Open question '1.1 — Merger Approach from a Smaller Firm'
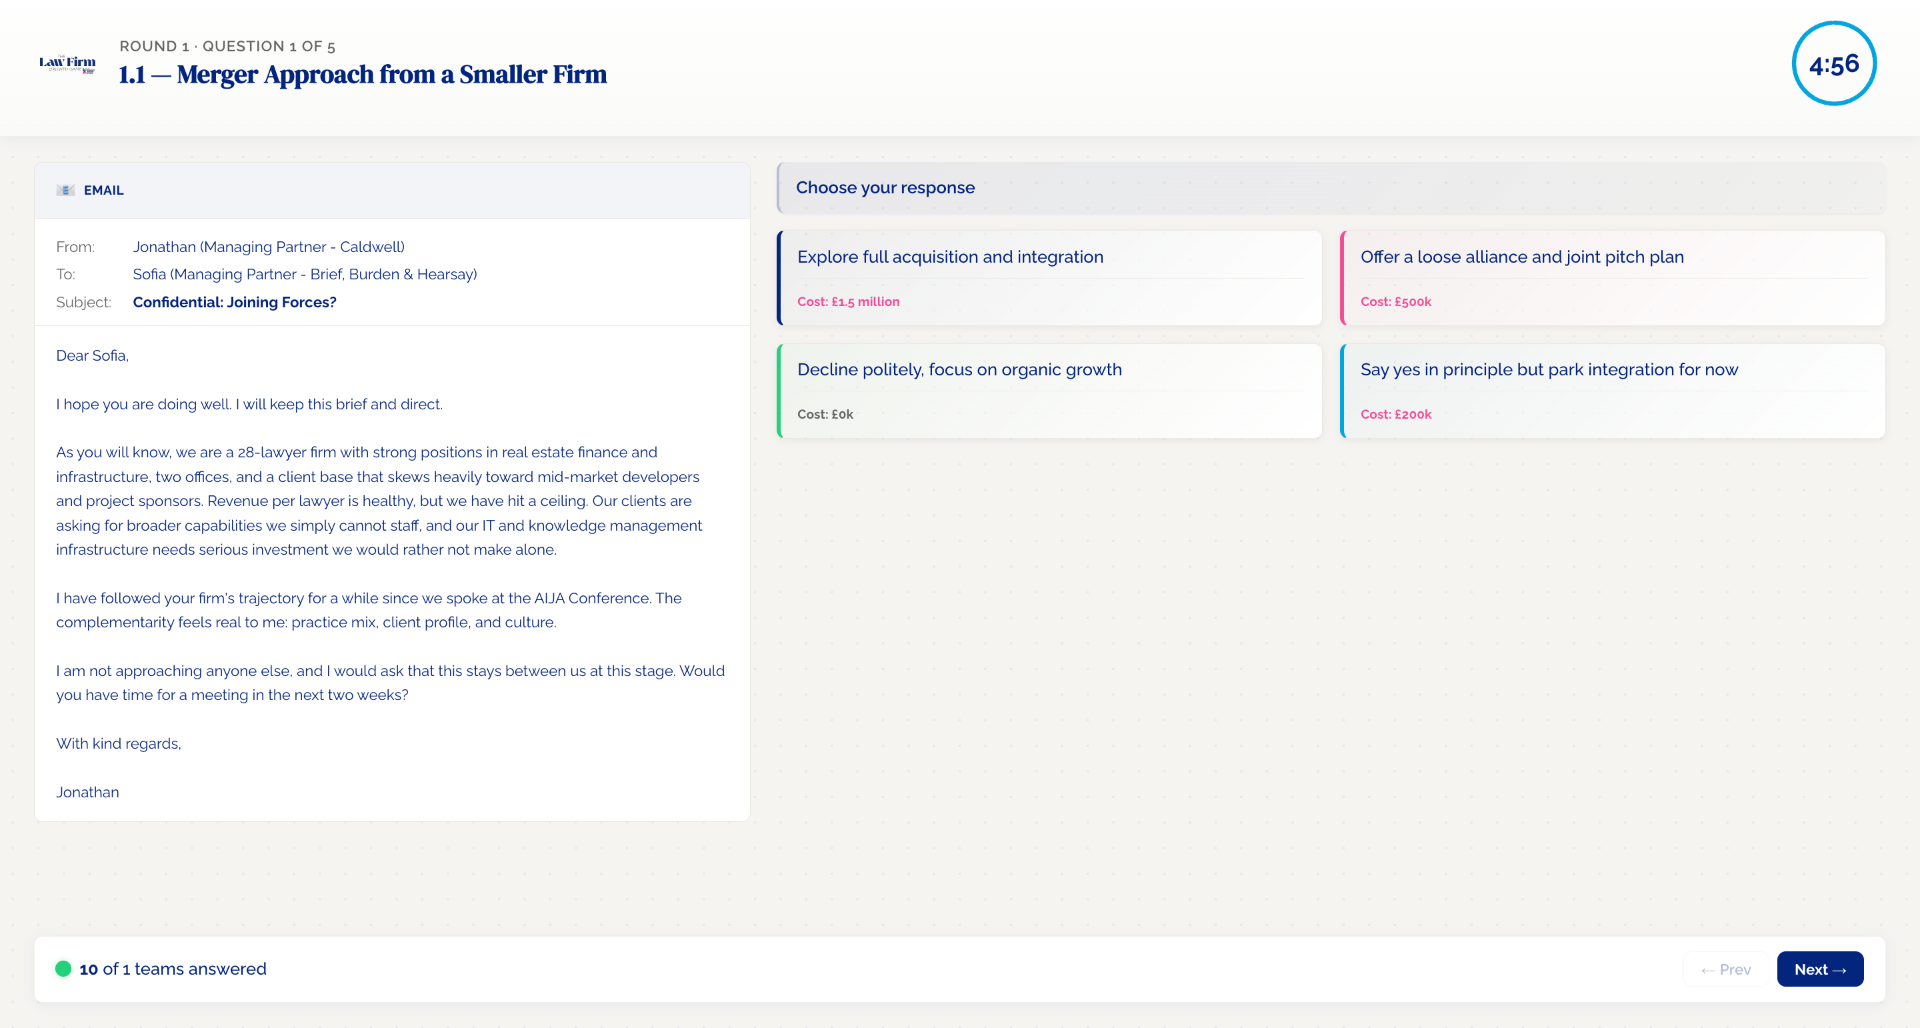 (x=363, y=74)
